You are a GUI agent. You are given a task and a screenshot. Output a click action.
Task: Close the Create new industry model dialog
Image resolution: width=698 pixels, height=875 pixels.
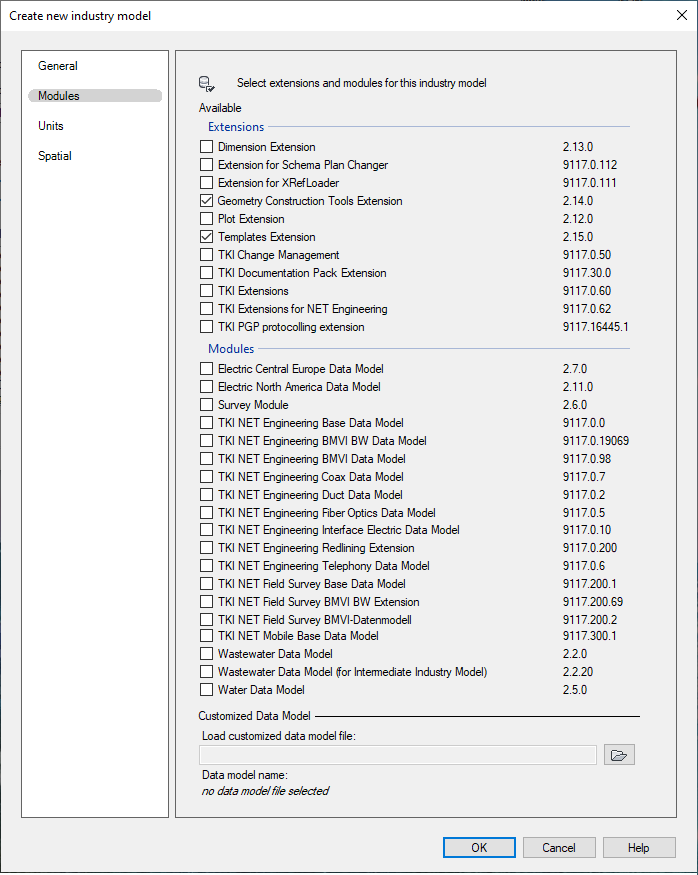click(682, 15)
